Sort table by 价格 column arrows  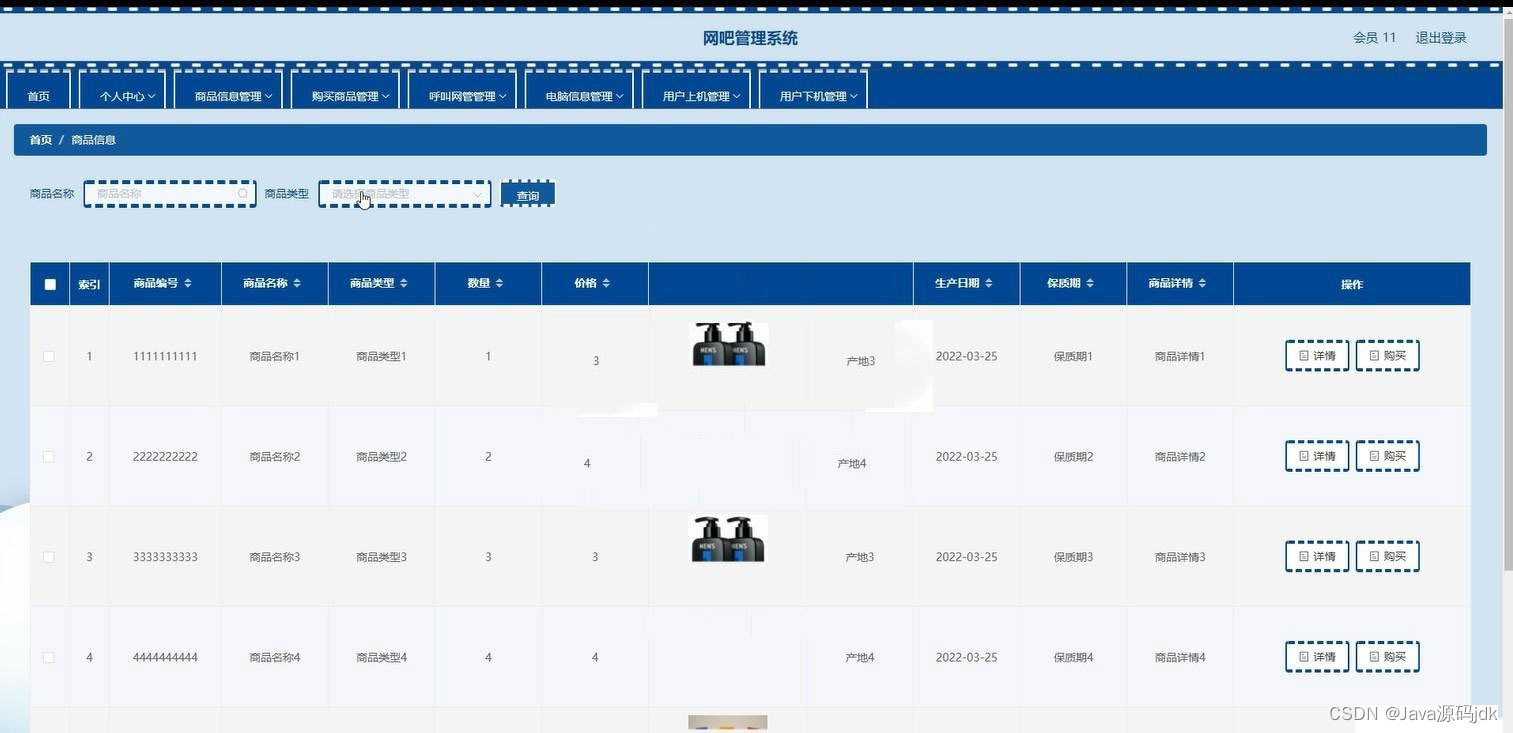[605, 284]
